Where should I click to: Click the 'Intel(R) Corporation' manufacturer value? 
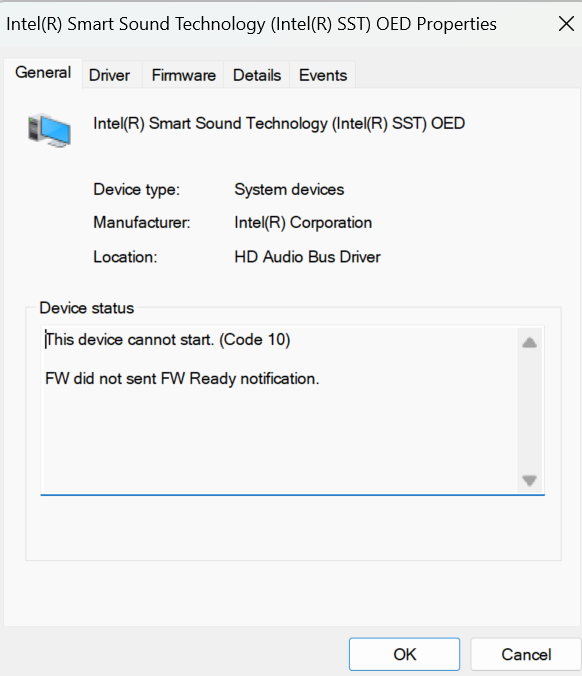[x=303, y=223]
